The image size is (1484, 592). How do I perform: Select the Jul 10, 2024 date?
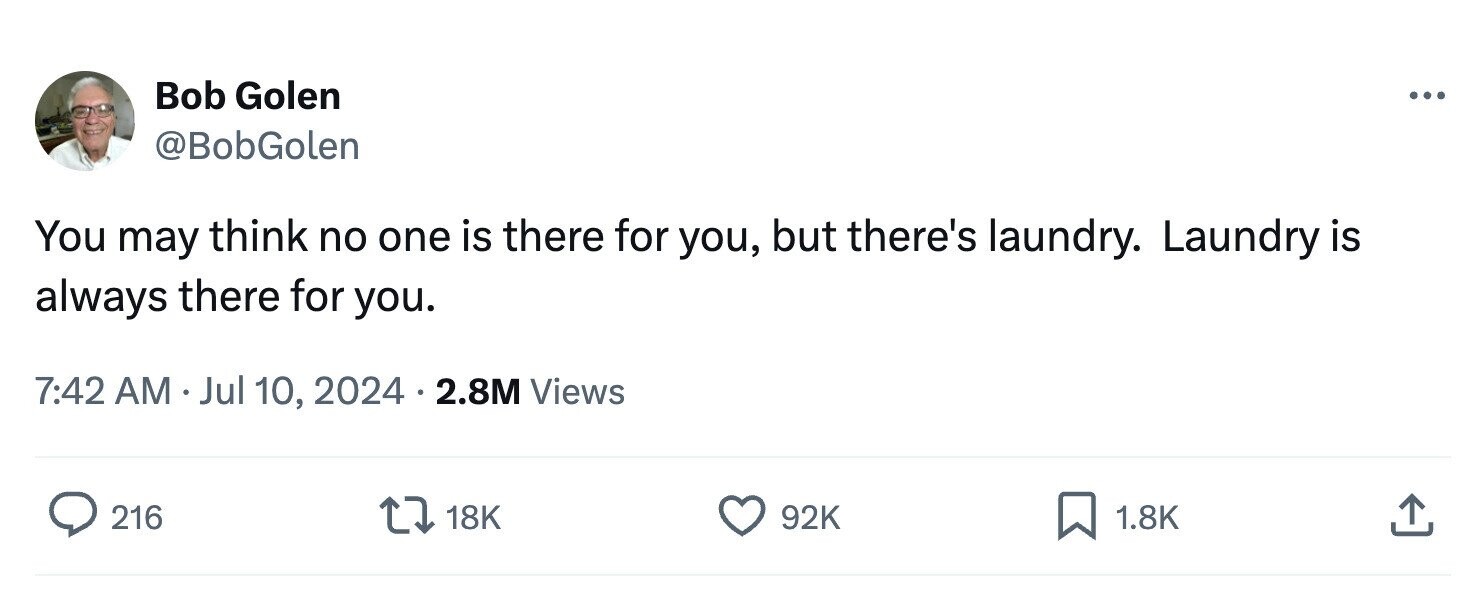pyautogui.click(x=301, y=391)
